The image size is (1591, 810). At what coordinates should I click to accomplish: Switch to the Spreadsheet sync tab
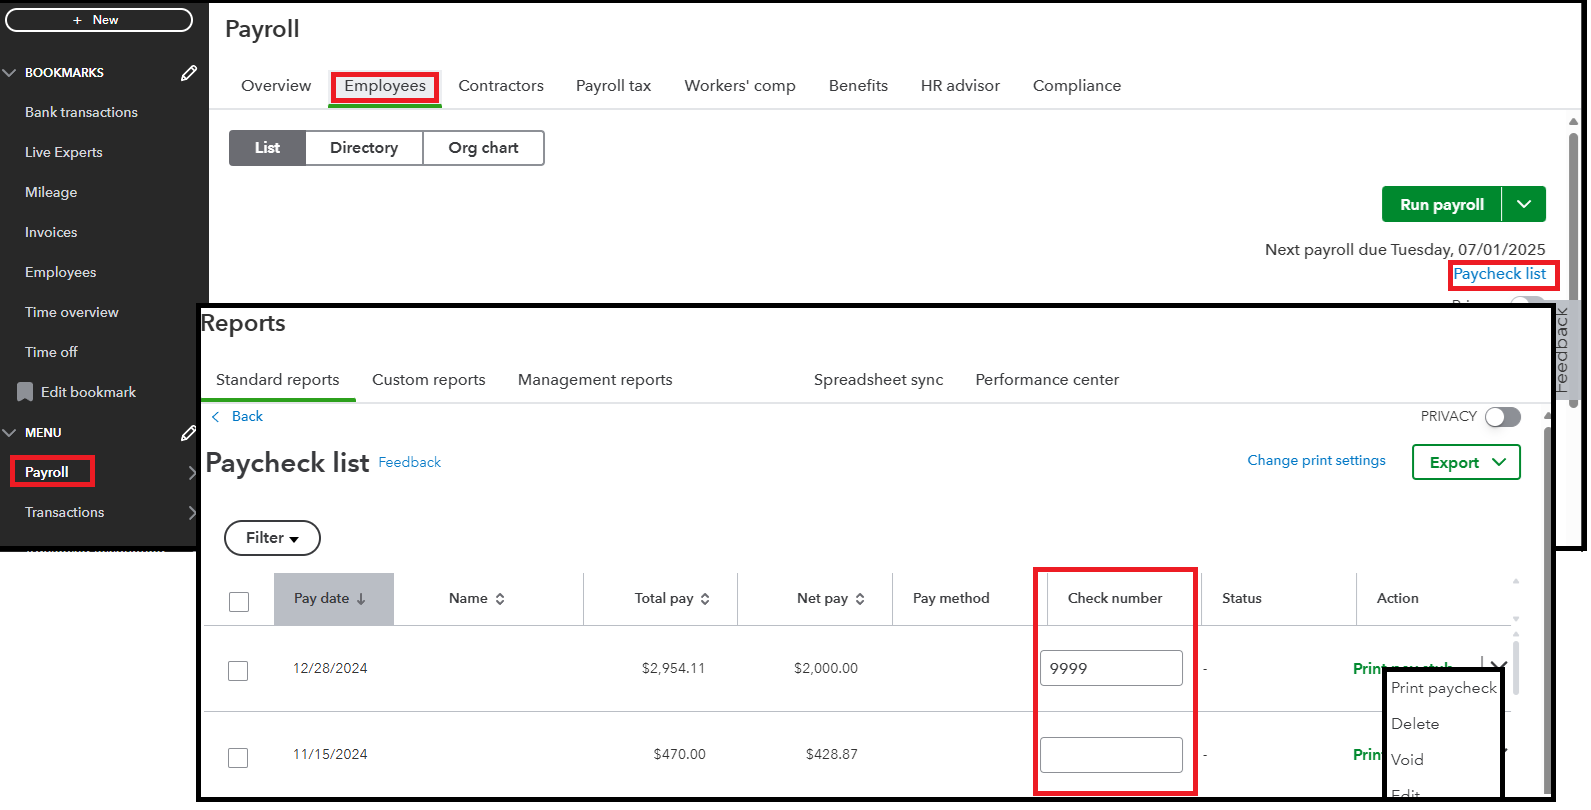pyautogui.click(x=878, y=380)
